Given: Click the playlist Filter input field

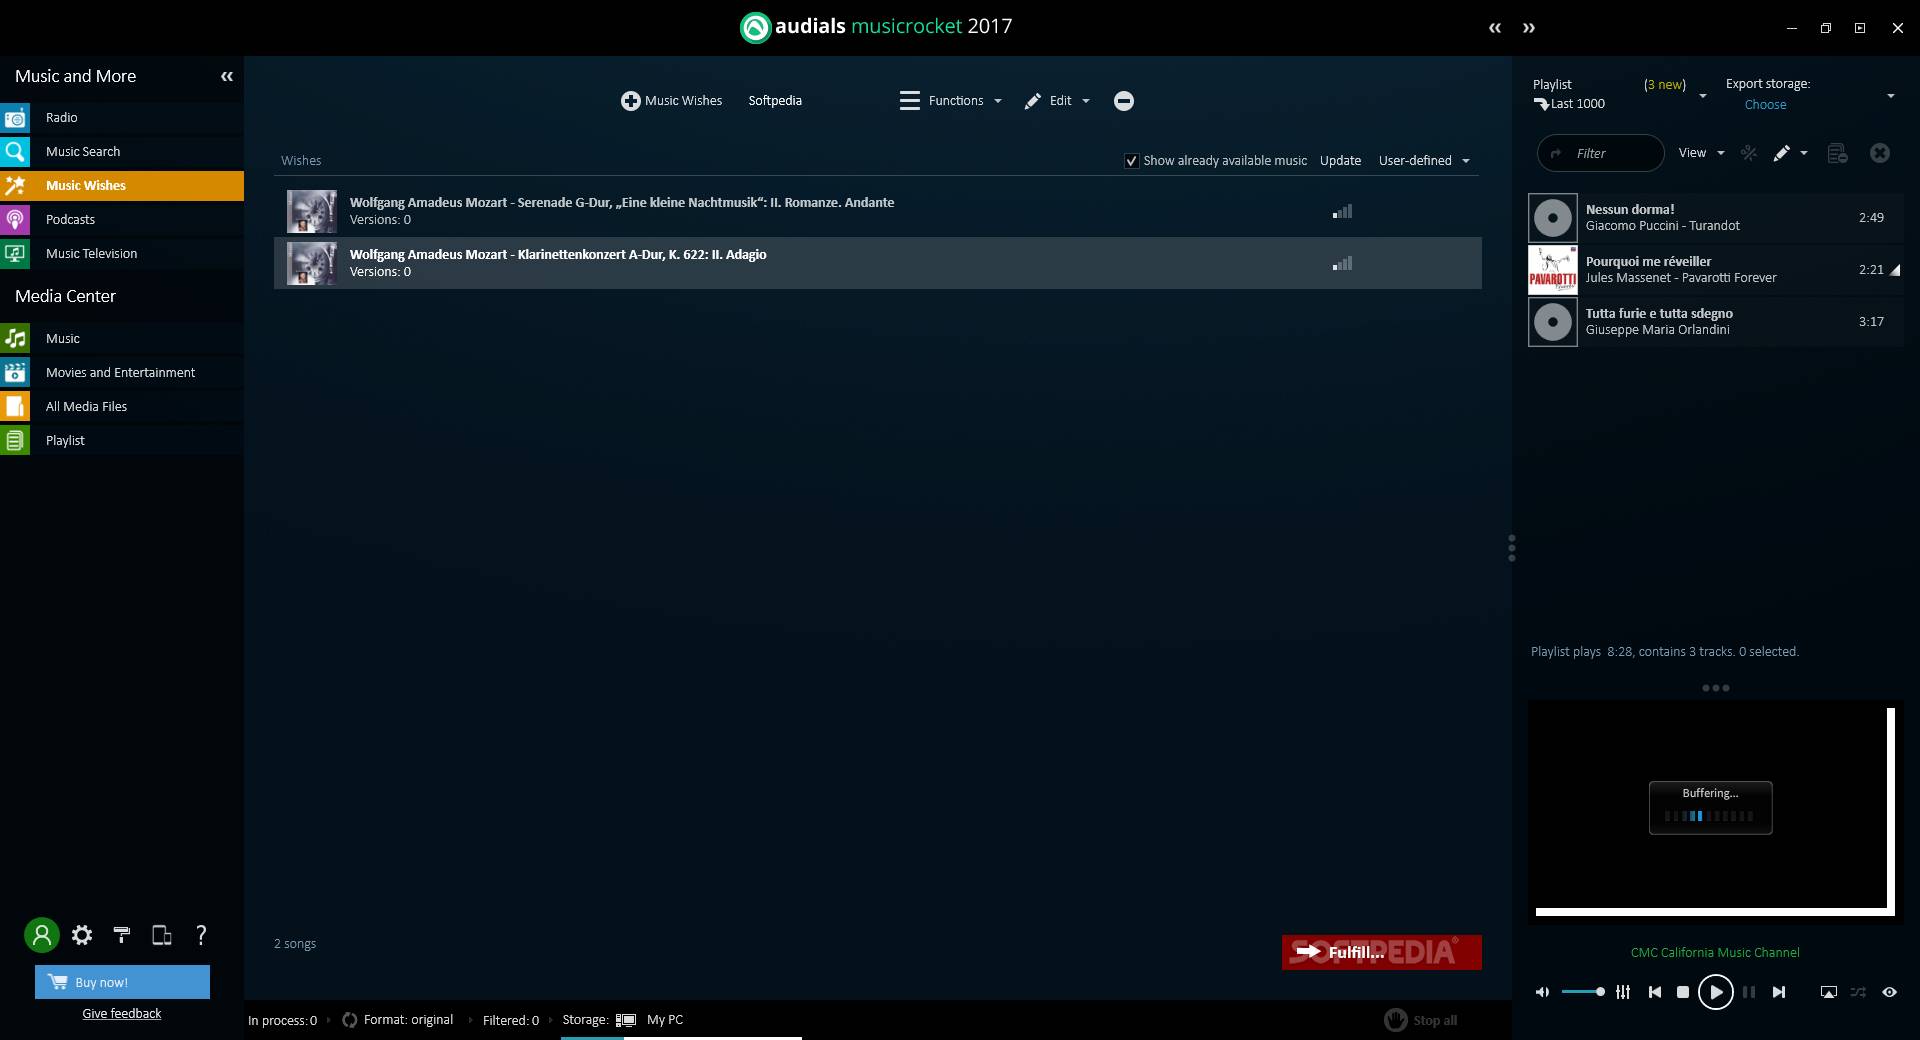Looking at the screenshot, I should pyautogui.click(x=1600, y=153).
